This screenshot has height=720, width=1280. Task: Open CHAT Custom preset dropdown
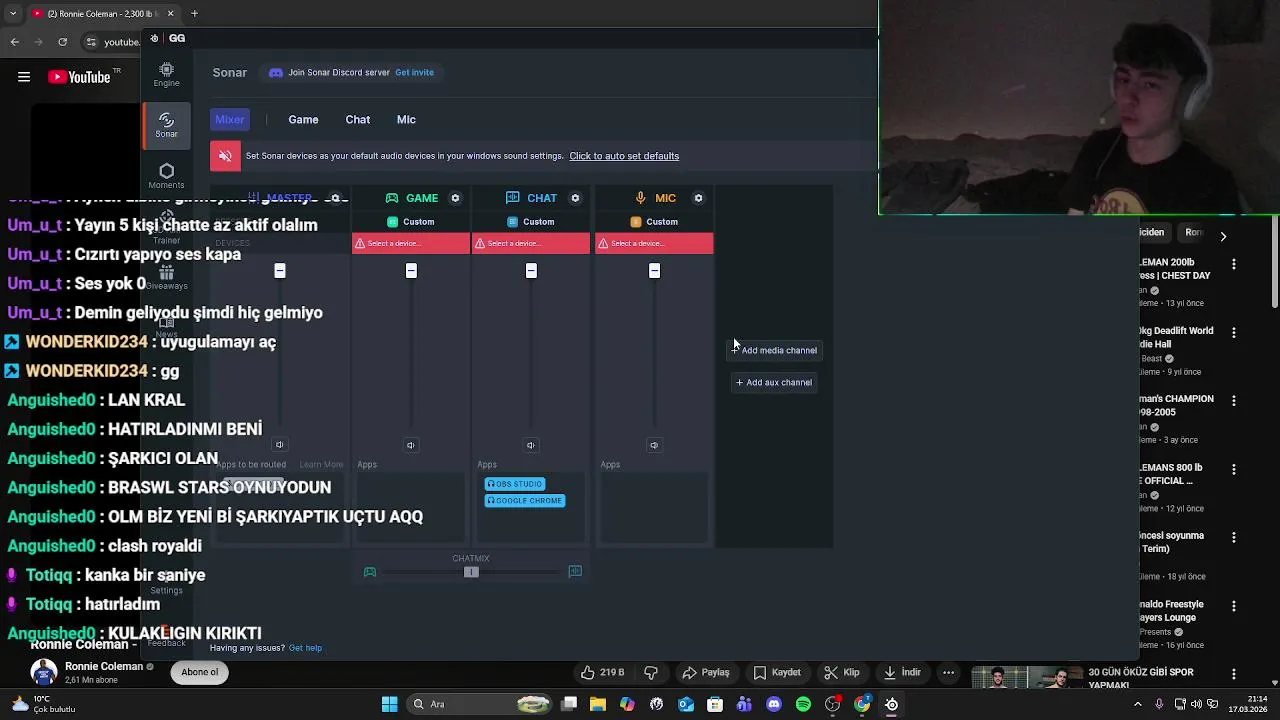[531, 222]
